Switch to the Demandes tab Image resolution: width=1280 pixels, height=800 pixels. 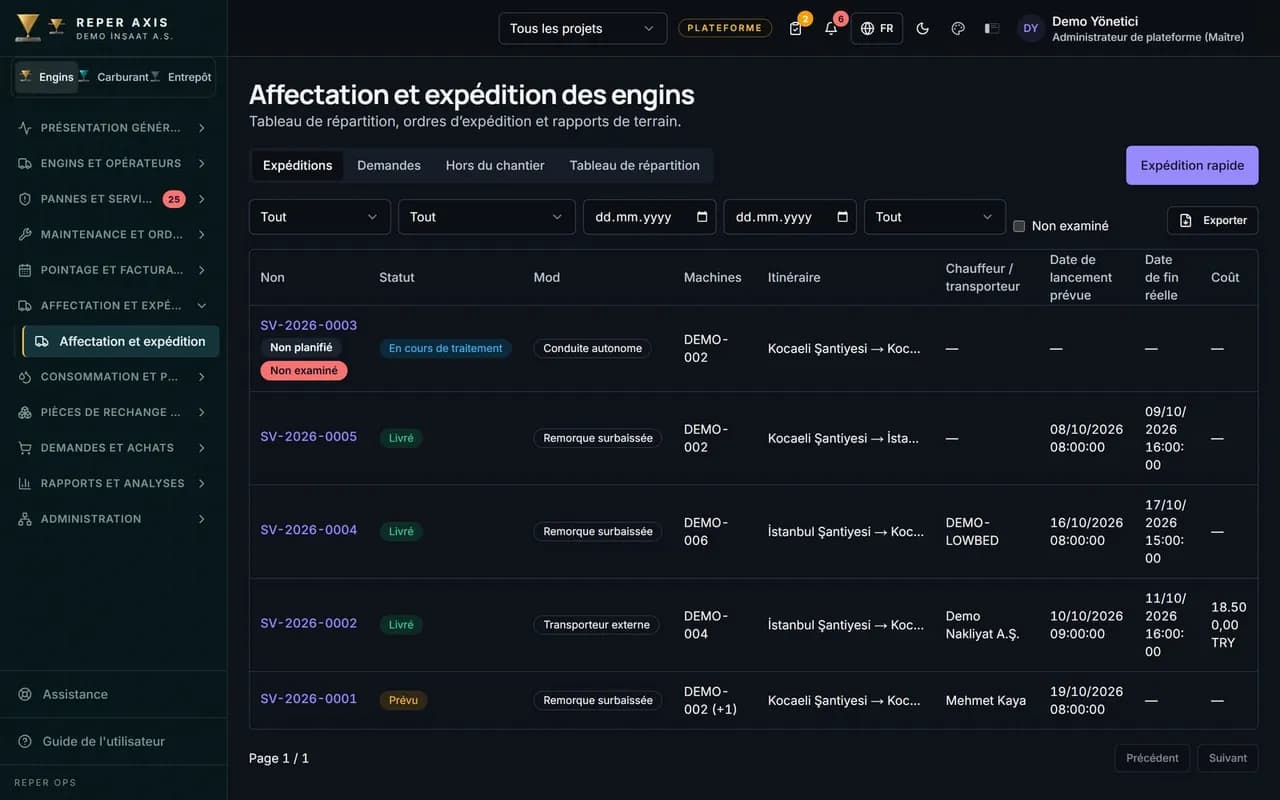pyautogui.click(x=389, y=165)
